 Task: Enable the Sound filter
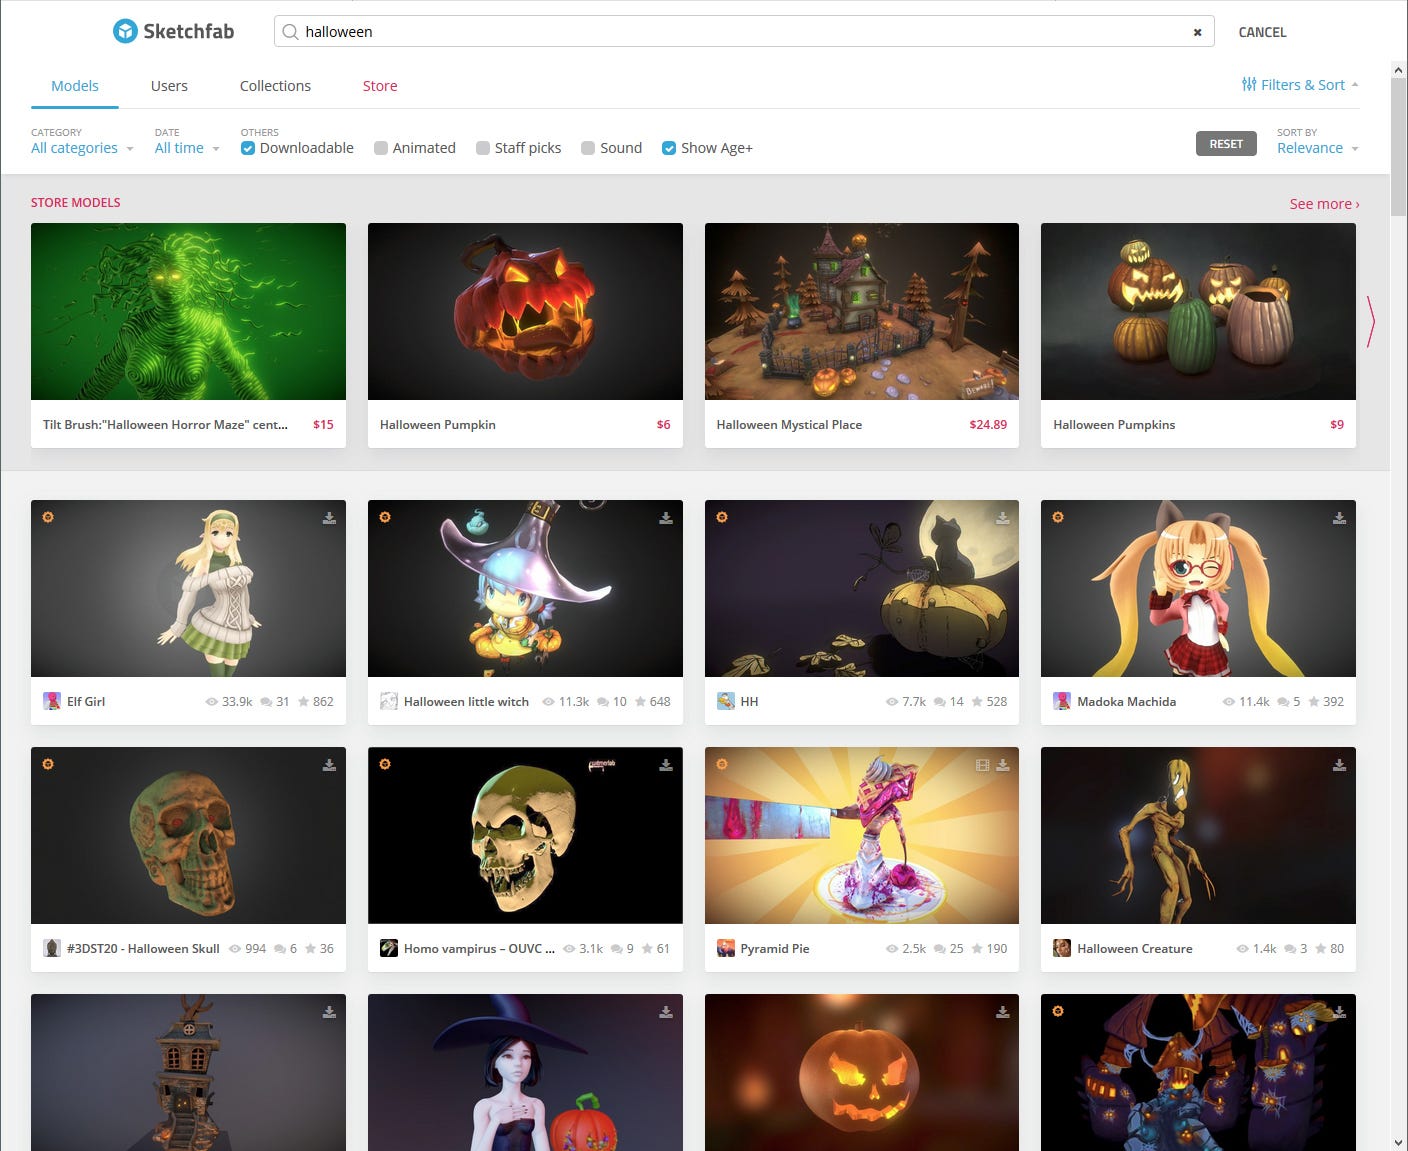pyautogui.click(x=588, y=148)
